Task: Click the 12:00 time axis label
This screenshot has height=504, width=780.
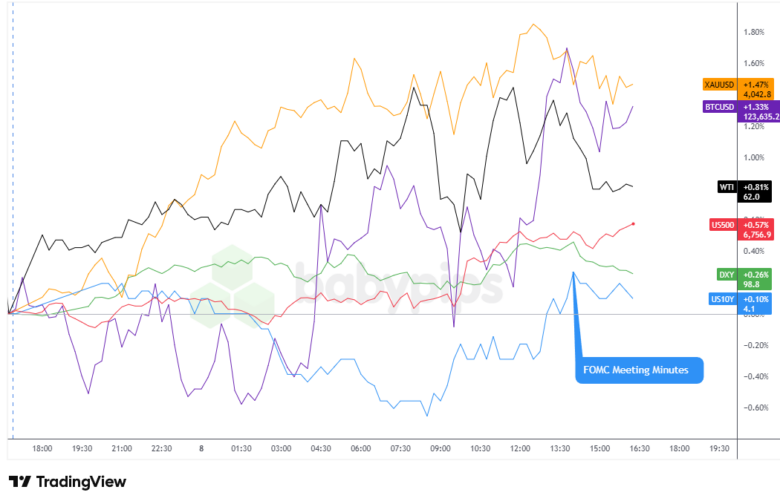Action: coord(519,450)
